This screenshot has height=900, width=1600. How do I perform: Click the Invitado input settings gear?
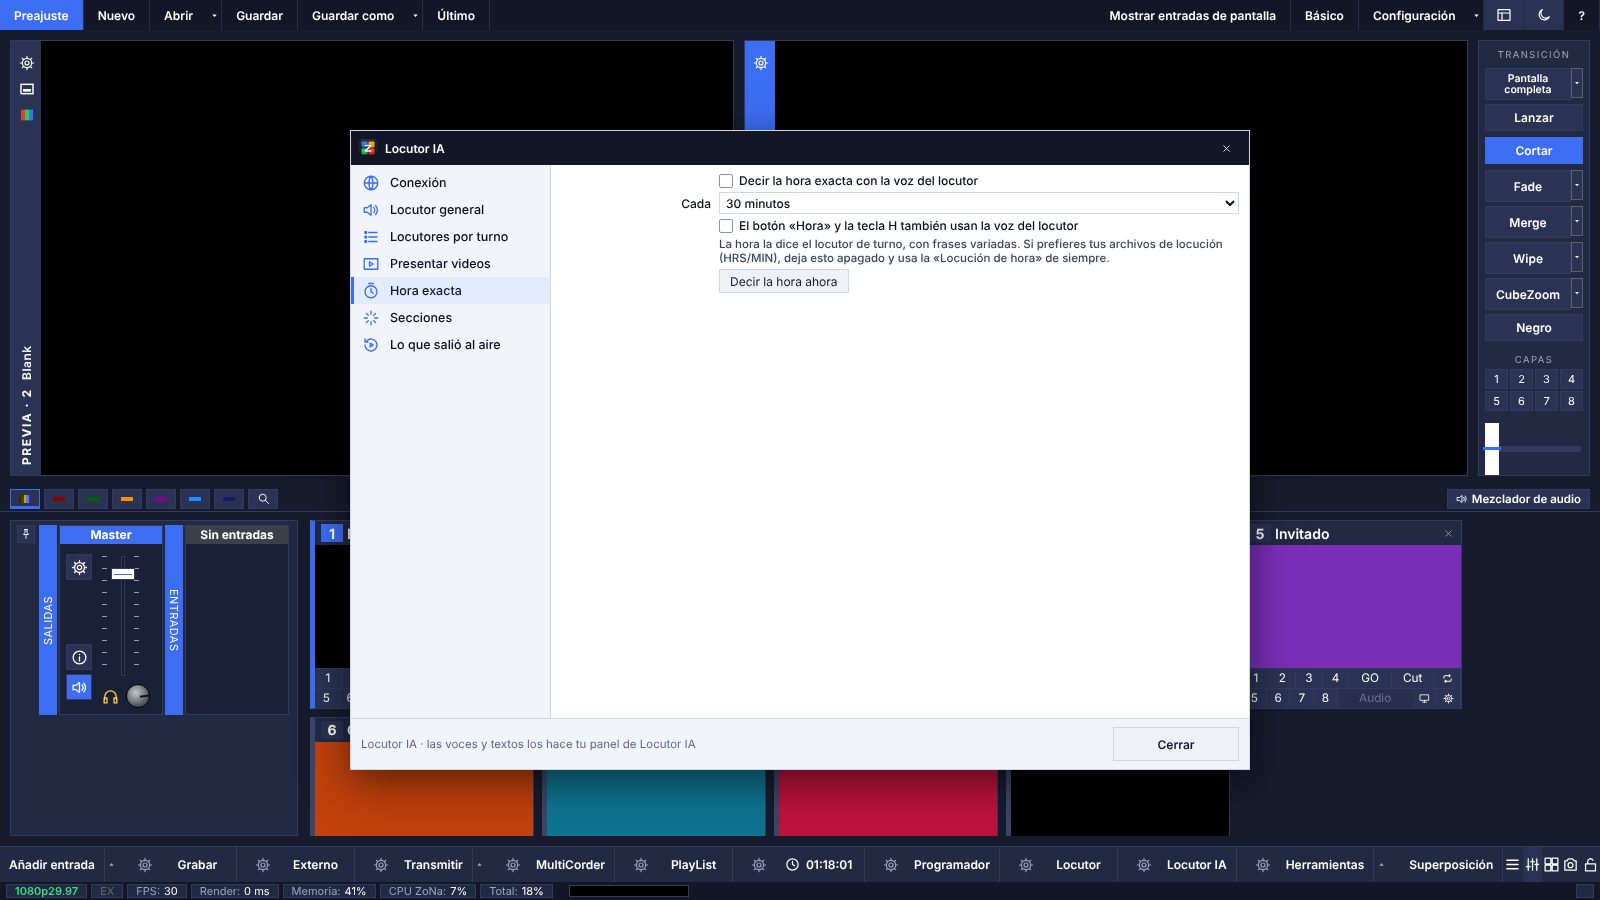tap(1448, 698)
